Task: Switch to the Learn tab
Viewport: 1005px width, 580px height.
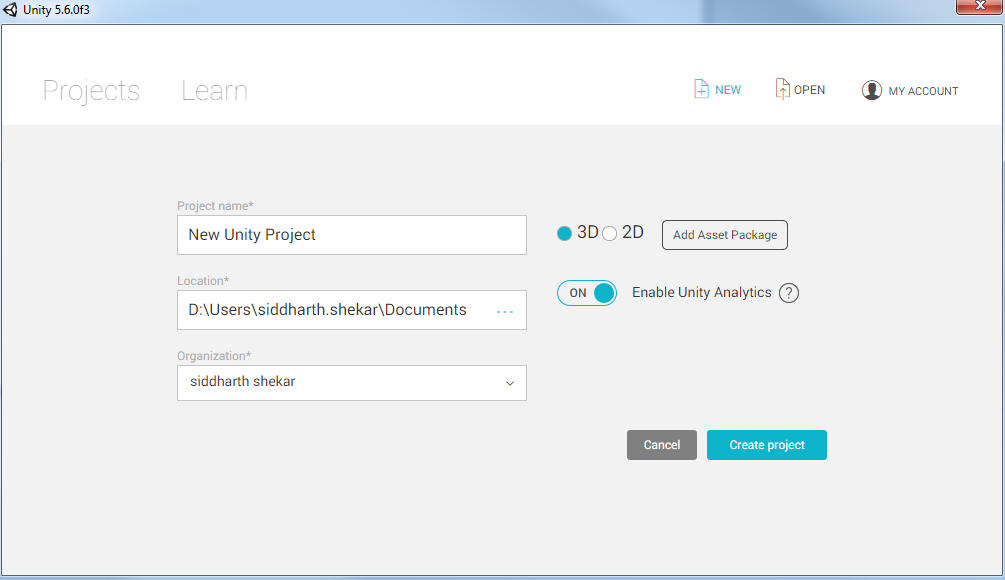Action: tap(214, 90)
